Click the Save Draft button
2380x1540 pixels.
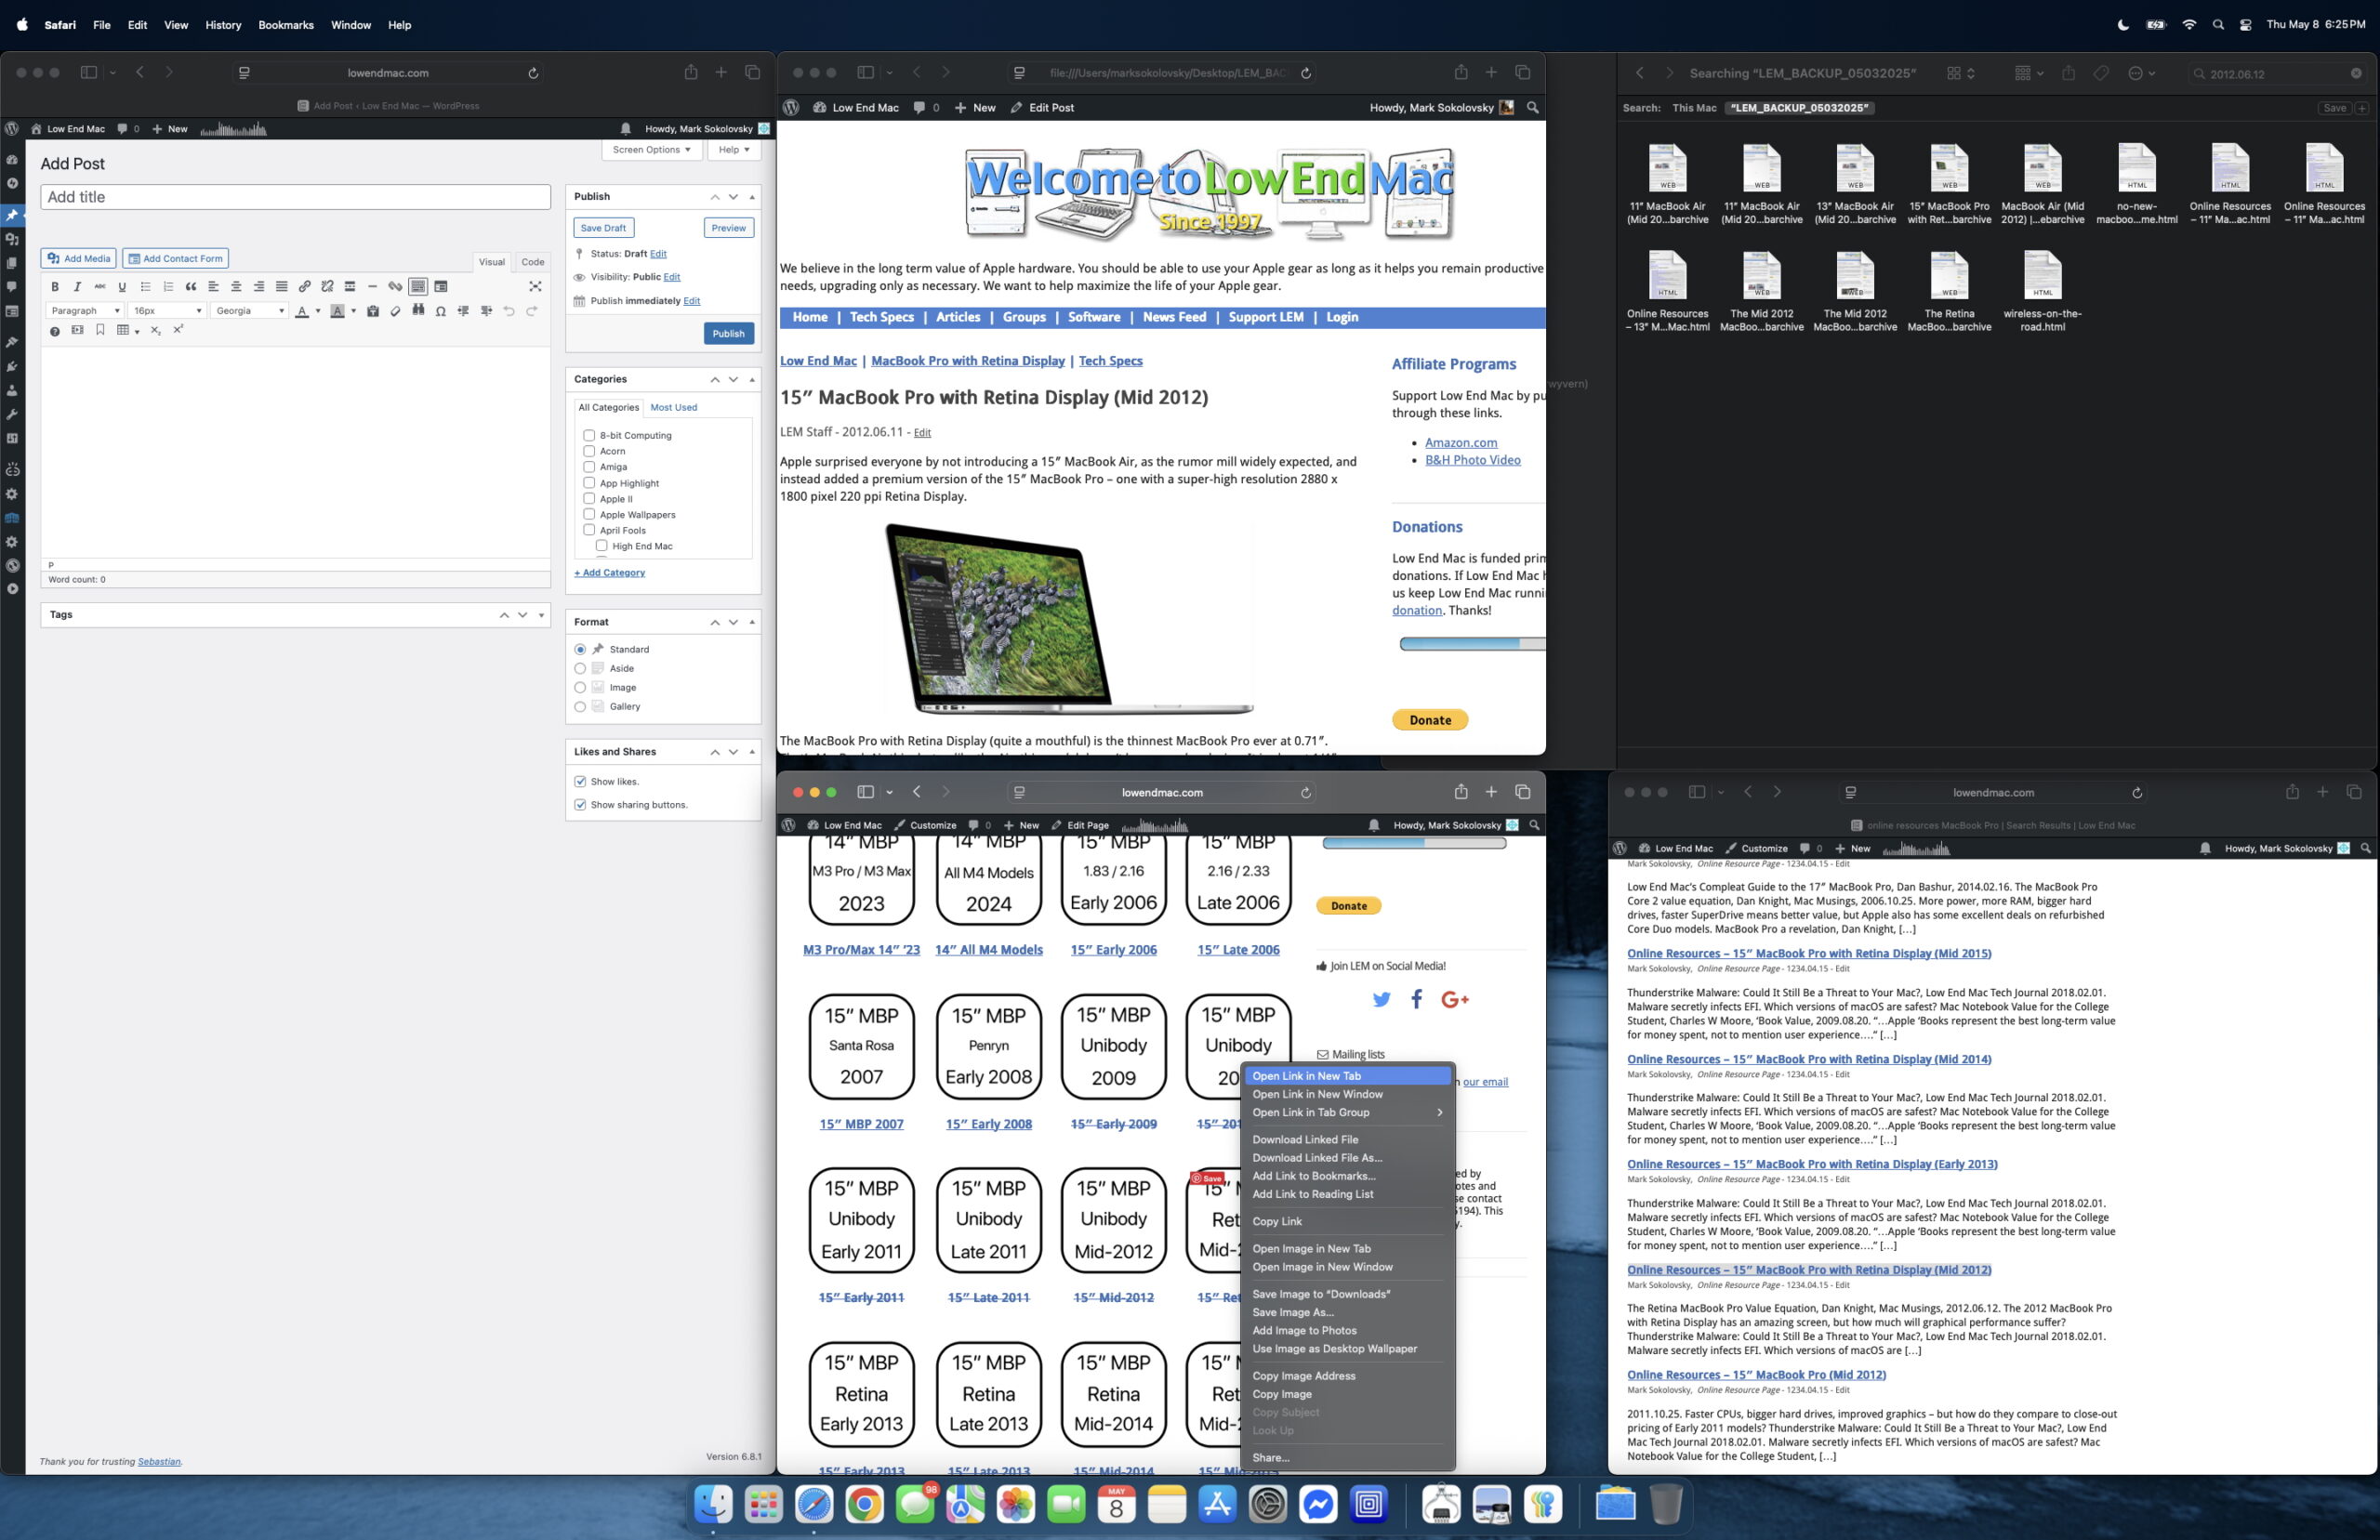pos(603,228)
